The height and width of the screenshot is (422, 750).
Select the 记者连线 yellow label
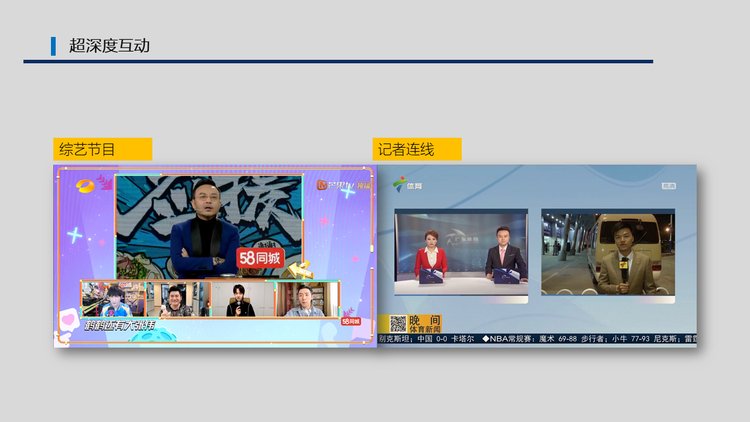pos(417,149)
